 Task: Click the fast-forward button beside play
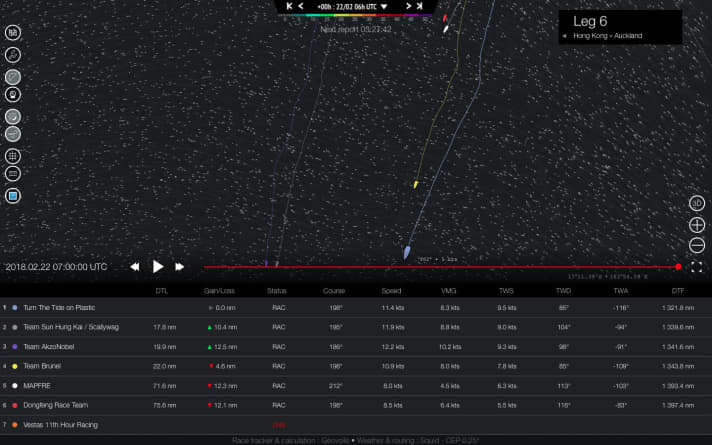click(x=179, y=267)
